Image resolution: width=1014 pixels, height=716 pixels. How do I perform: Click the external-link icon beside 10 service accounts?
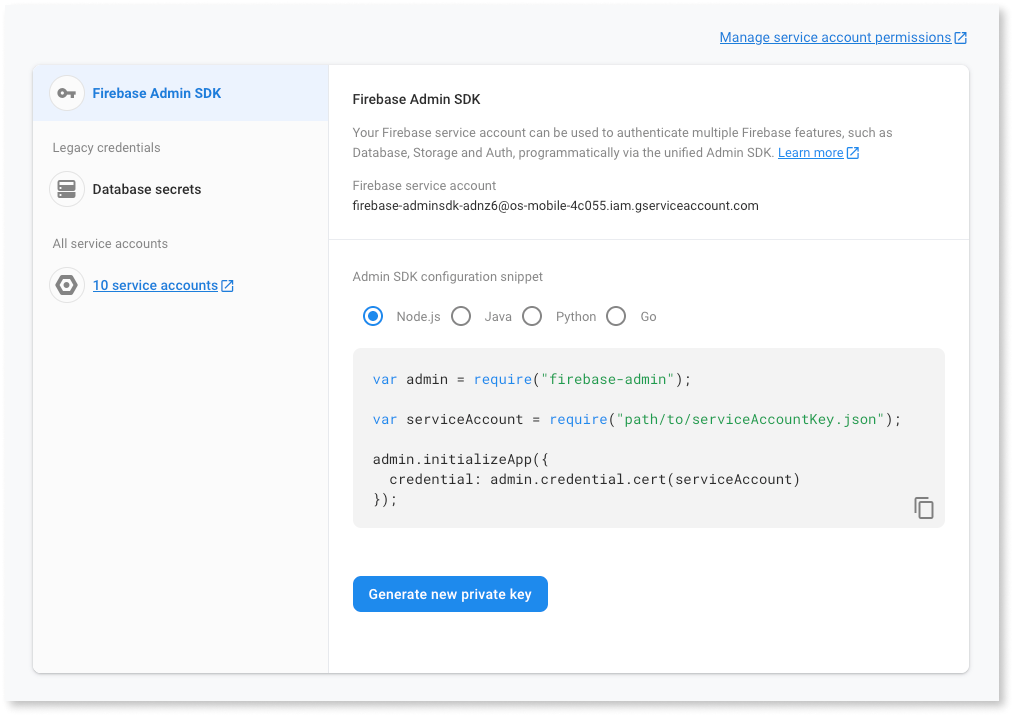coord(229,285)
